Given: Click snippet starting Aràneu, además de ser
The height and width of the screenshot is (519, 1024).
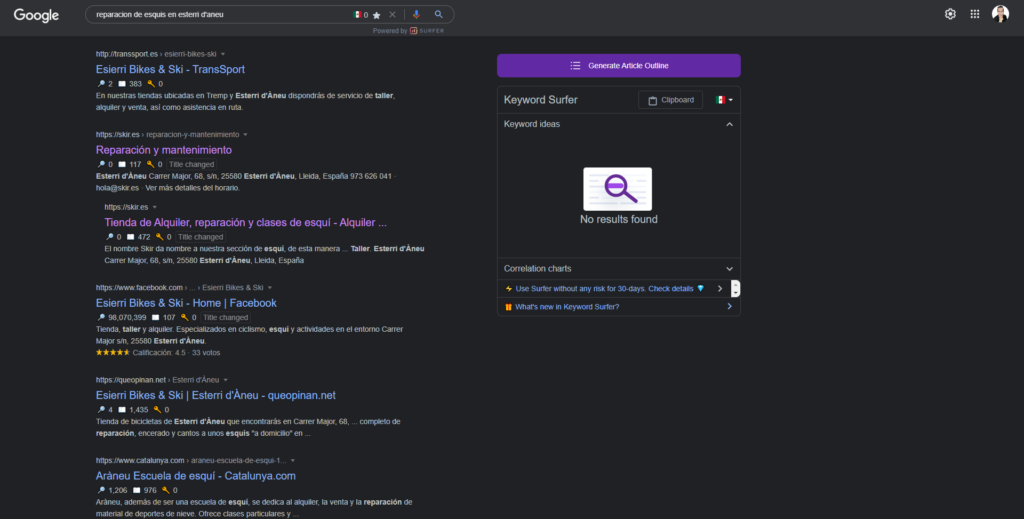Looking at the screenshot, I should click(x=254, y=508).
